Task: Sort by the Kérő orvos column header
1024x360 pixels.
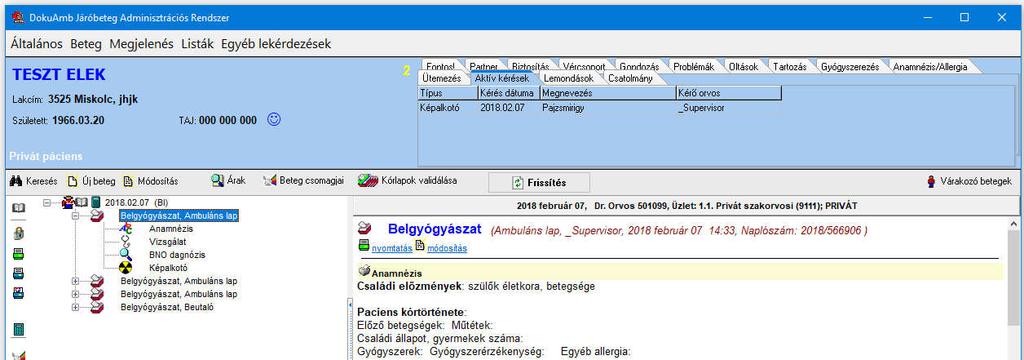Action: click(x=729, y=93)
